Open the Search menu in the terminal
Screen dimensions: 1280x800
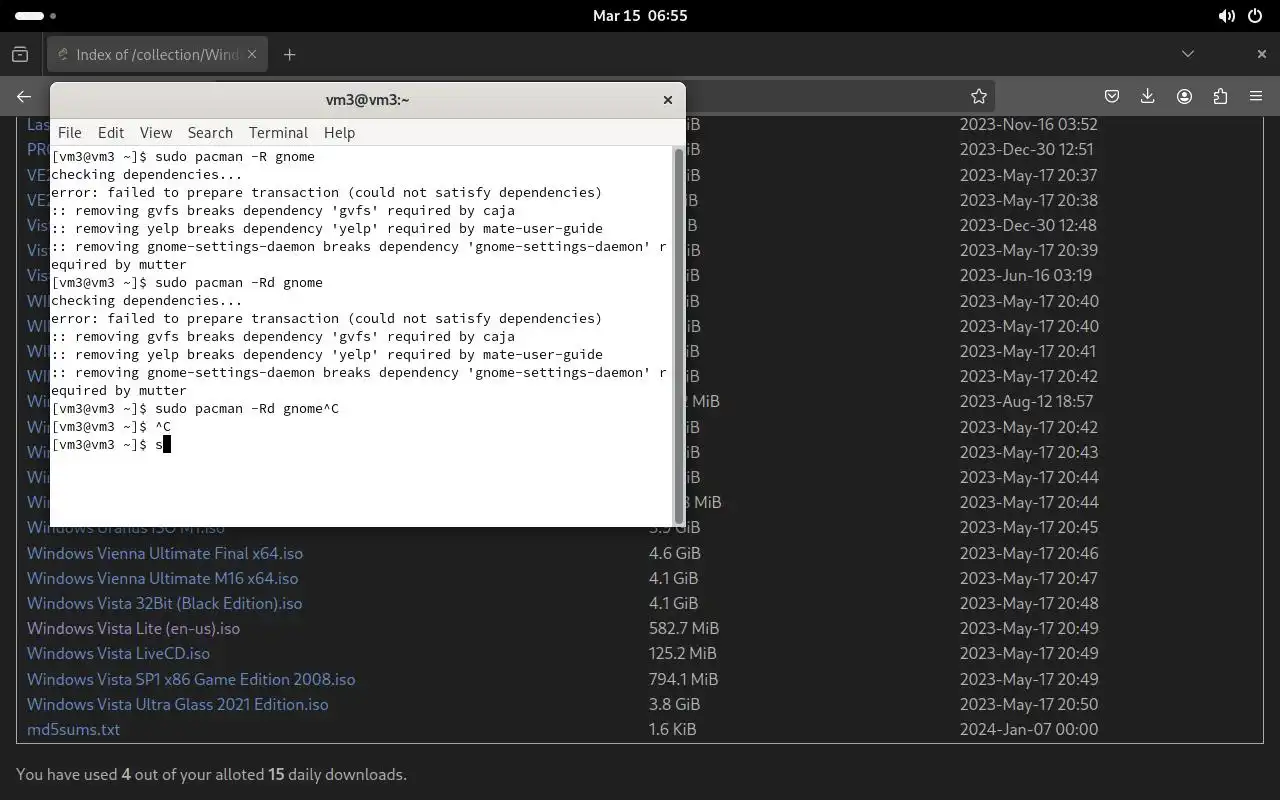tap(210, 132)
